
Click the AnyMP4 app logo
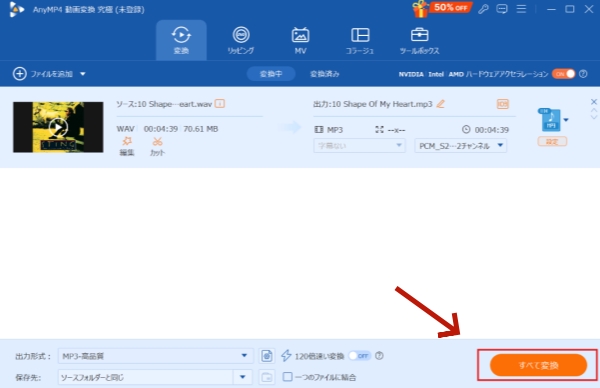point(16,9)
